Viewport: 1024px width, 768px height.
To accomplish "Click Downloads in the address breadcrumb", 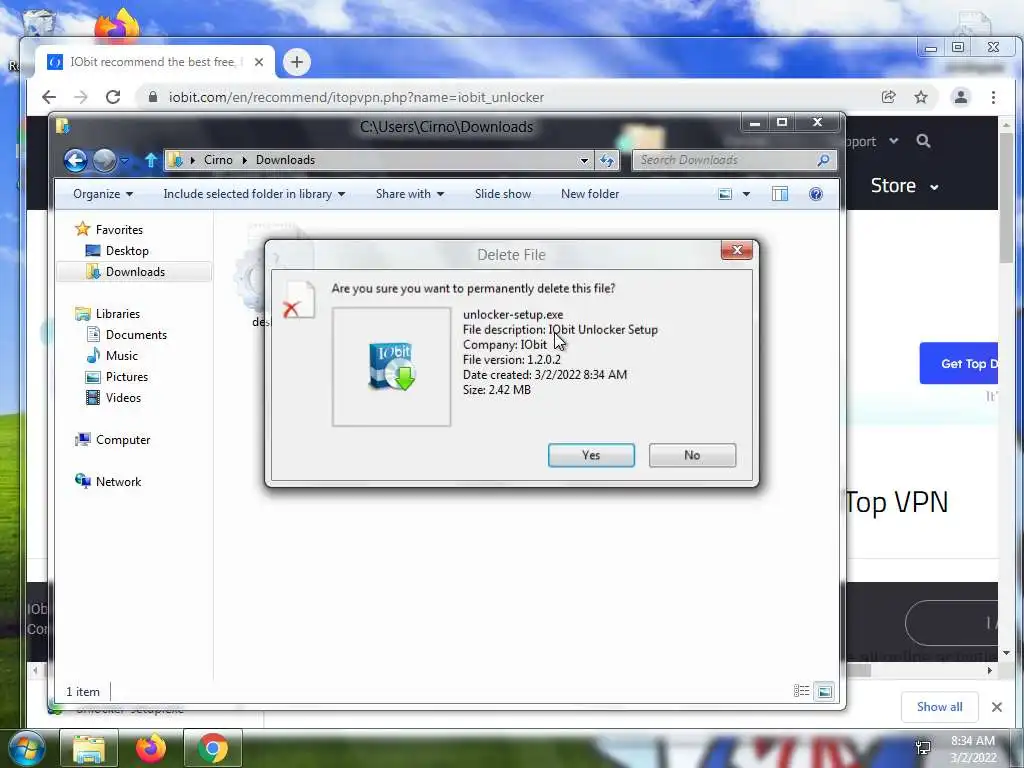I will 285,160.
